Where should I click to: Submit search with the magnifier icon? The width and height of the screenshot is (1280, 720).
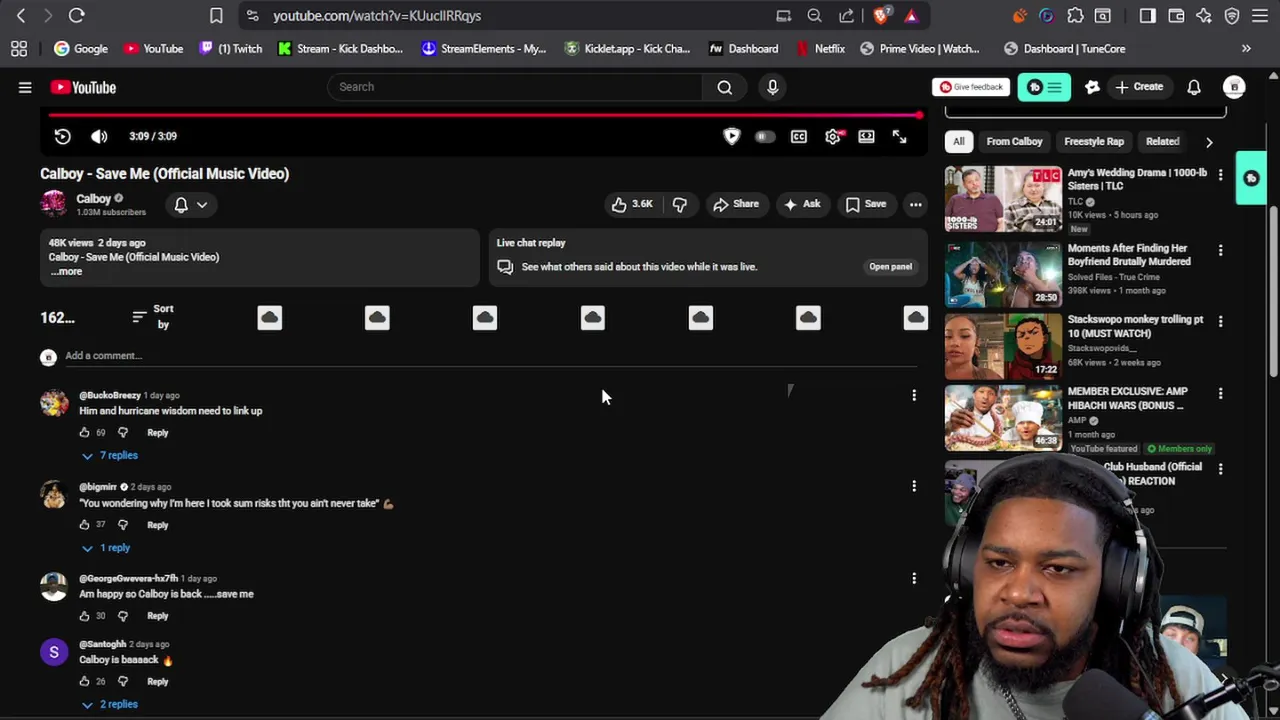coord(724,87)
